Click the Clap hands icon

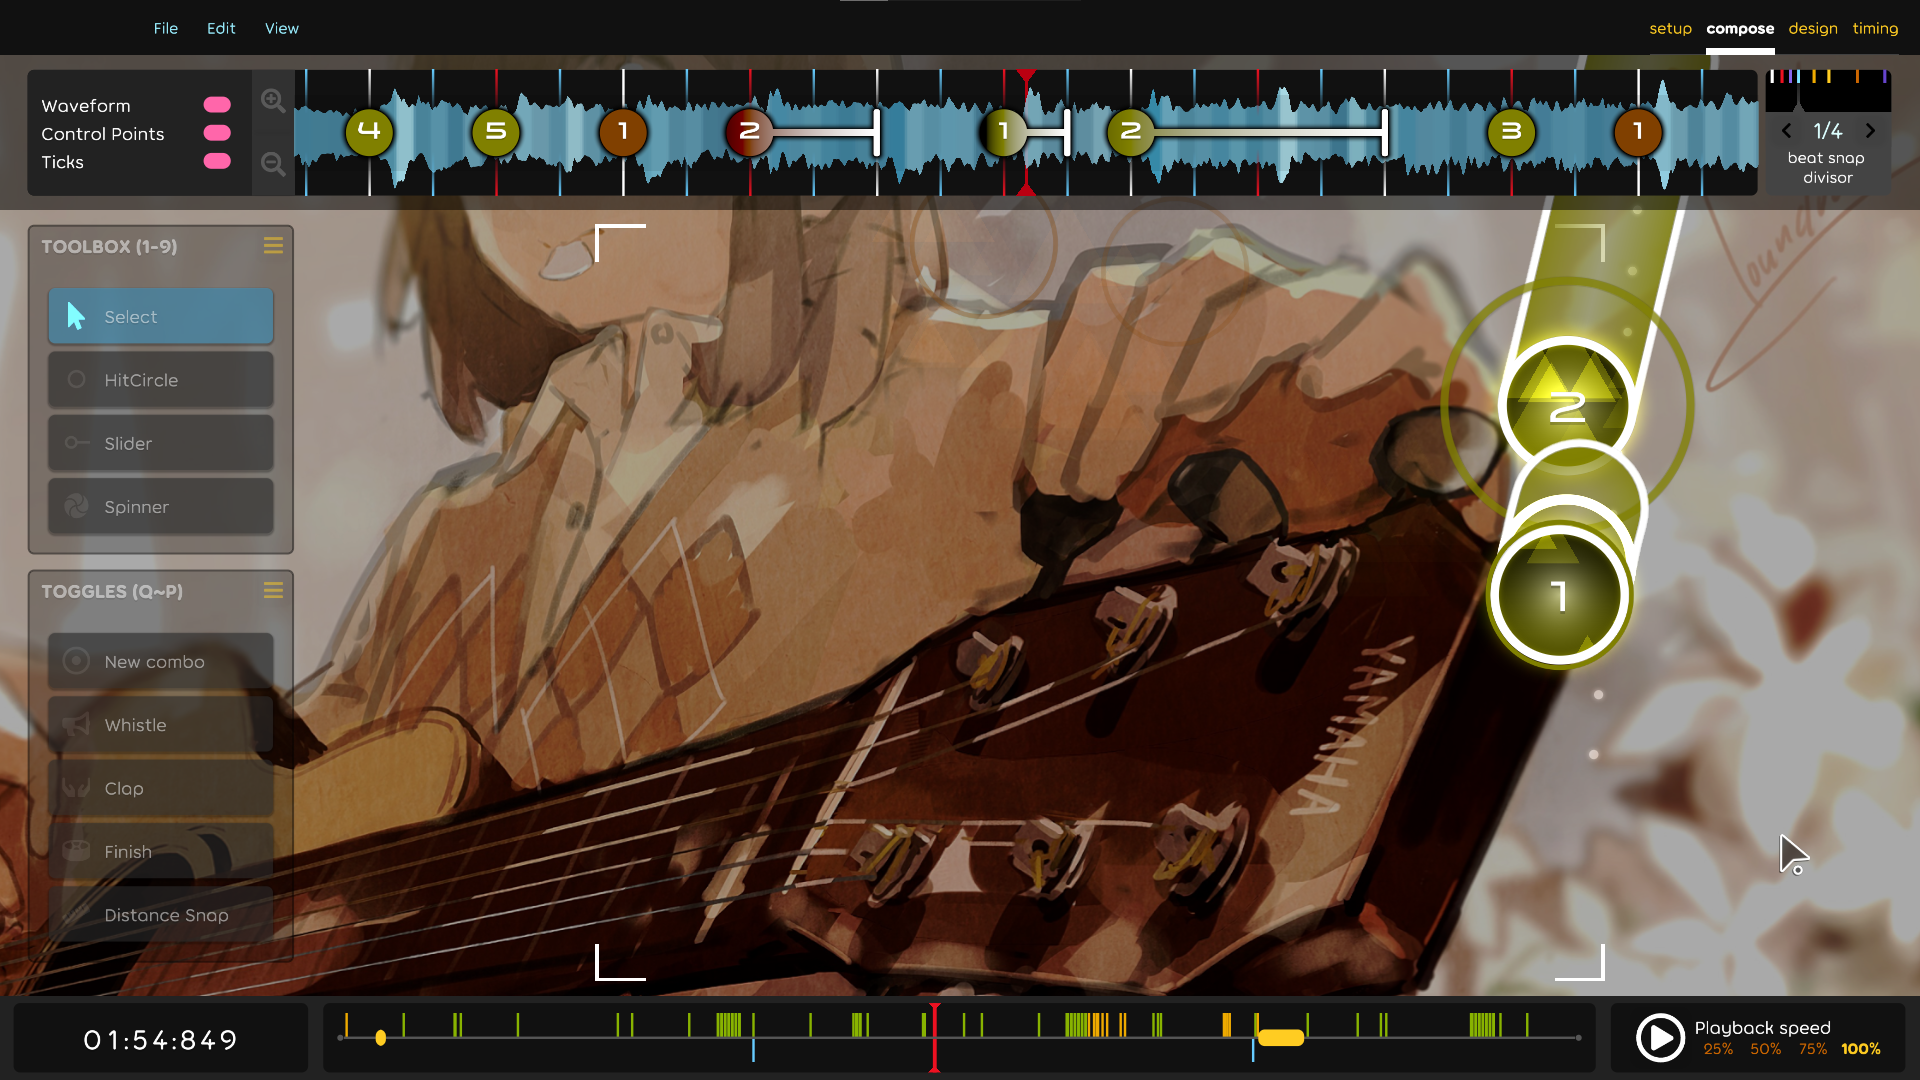(x=76, y=788)
